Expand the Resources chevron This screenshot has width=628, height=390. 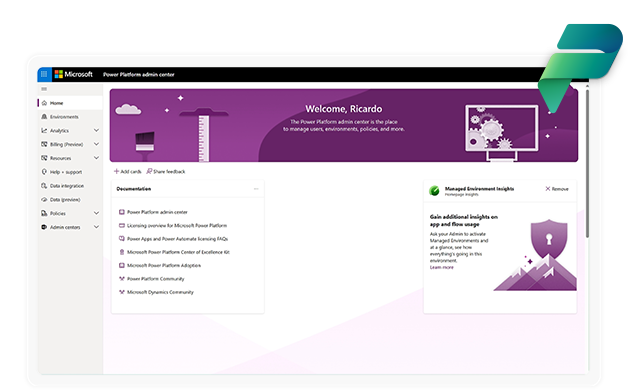click(x=97, y=158)
